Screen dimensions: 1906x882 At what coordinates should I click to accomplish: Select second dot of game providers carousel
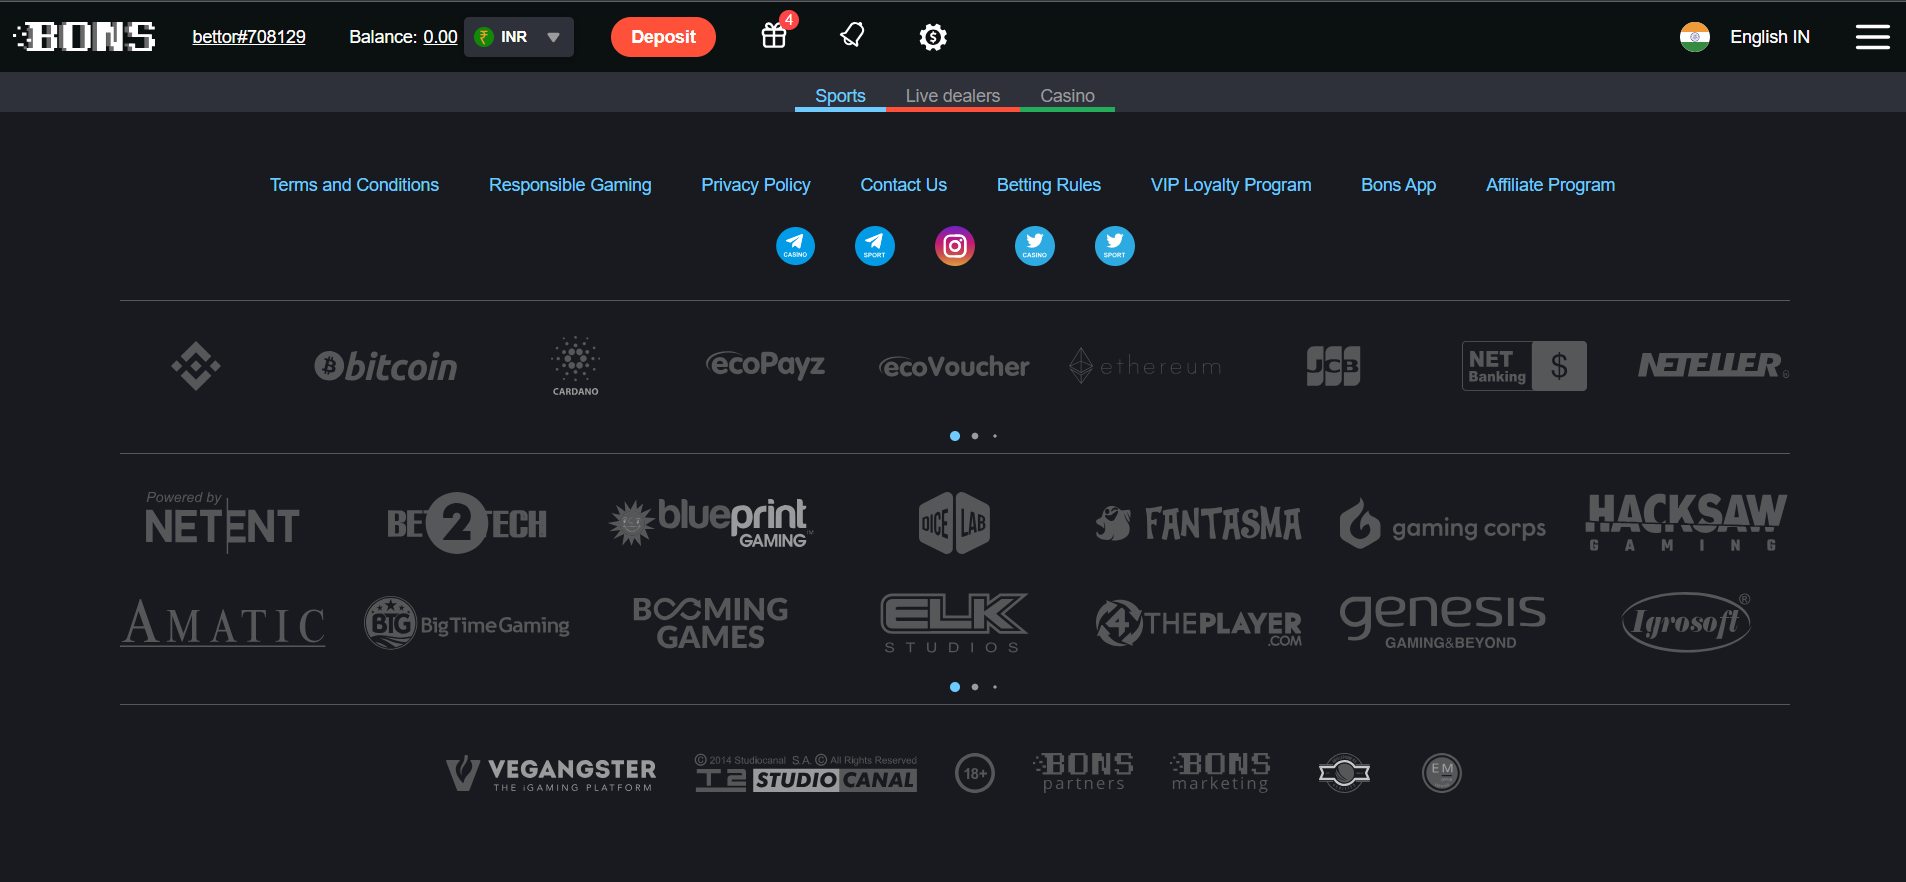point(975,687)
